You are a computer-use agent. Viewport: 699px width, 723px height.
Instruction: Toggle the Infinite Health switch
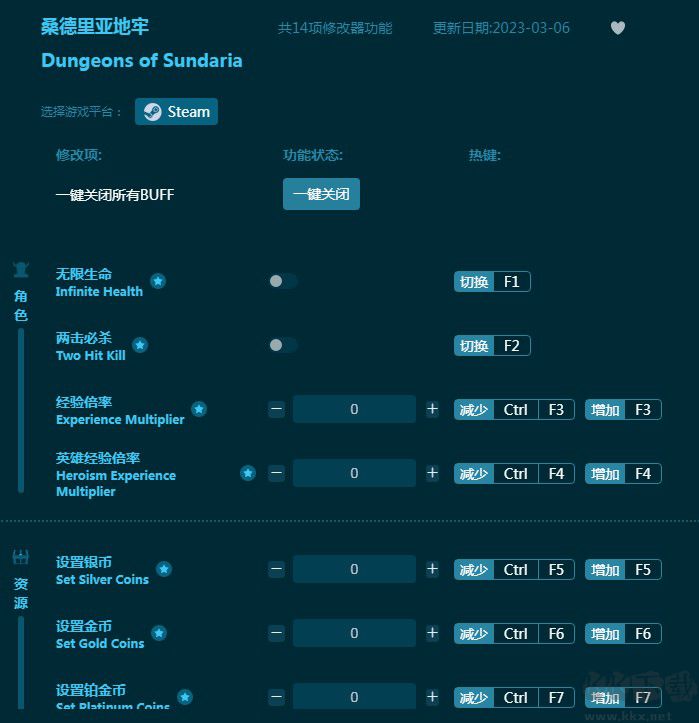click(283, 281)
